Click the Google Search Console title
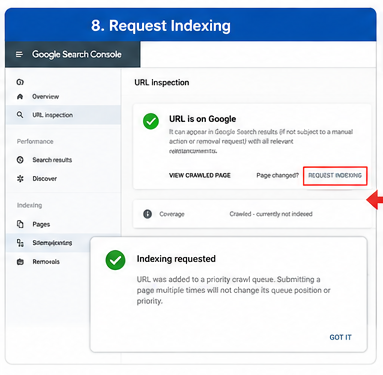 coord(77,54)
